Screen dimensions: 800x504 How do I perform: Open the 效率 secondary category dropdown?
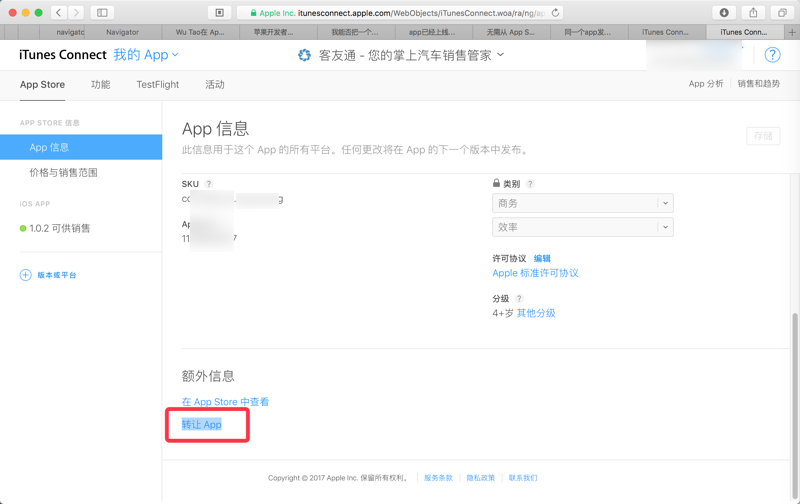(x=583, y=227)
